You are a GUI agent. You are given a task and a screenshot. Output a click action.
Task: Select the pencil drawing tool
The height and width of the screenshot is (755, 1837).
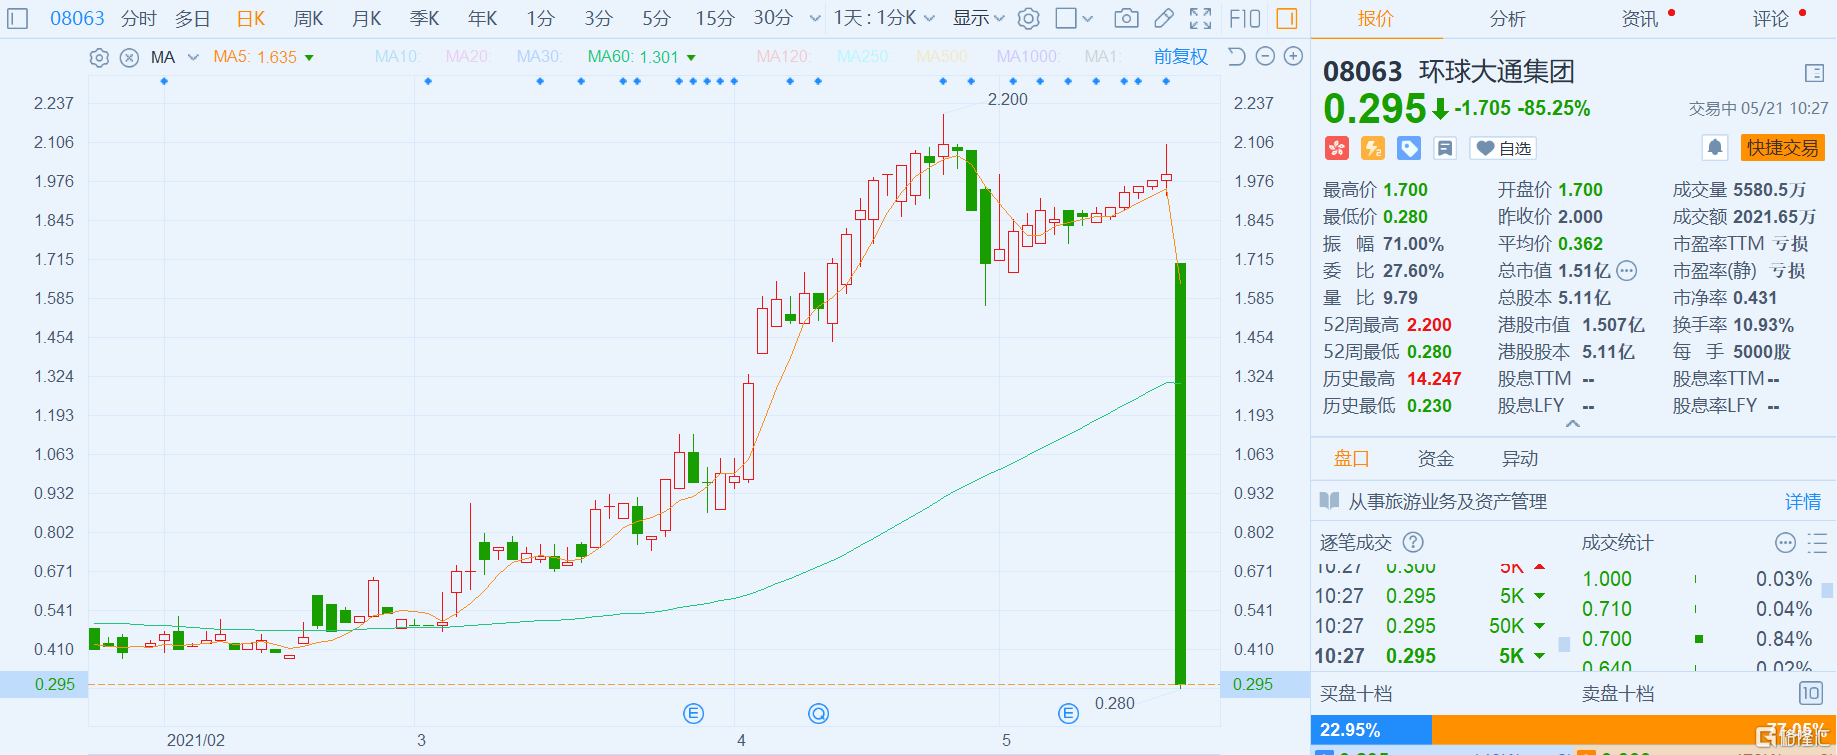(x=1164, y=18)
